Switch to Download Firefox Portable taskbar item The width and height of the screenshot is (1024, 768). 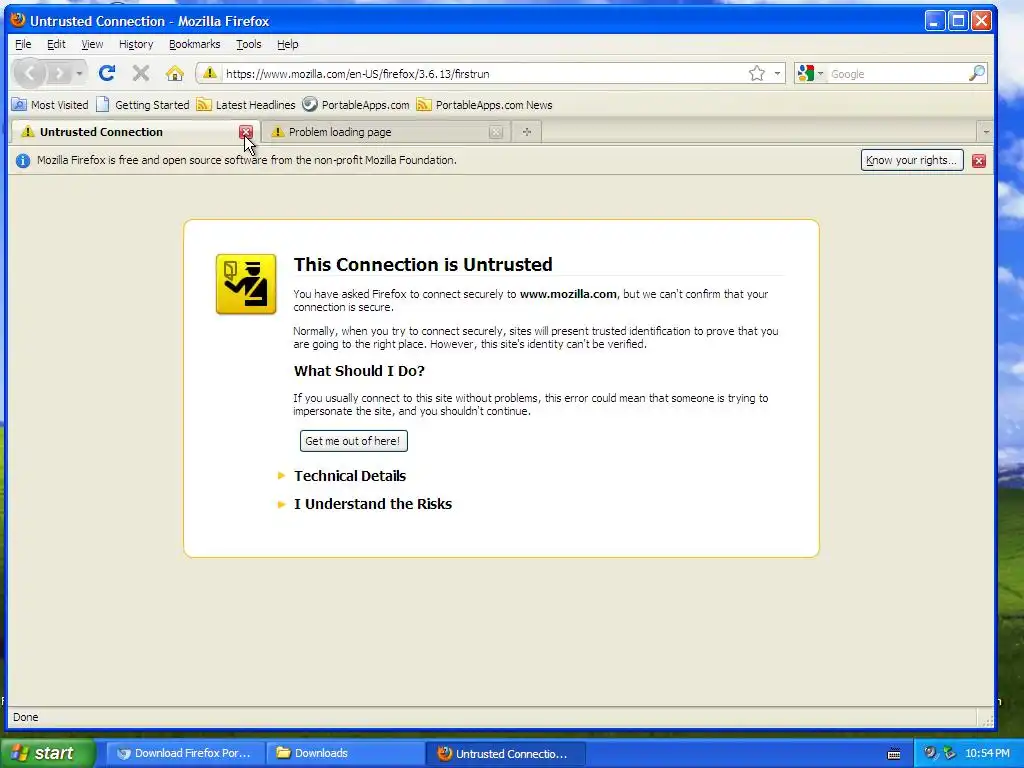[185, 753]
